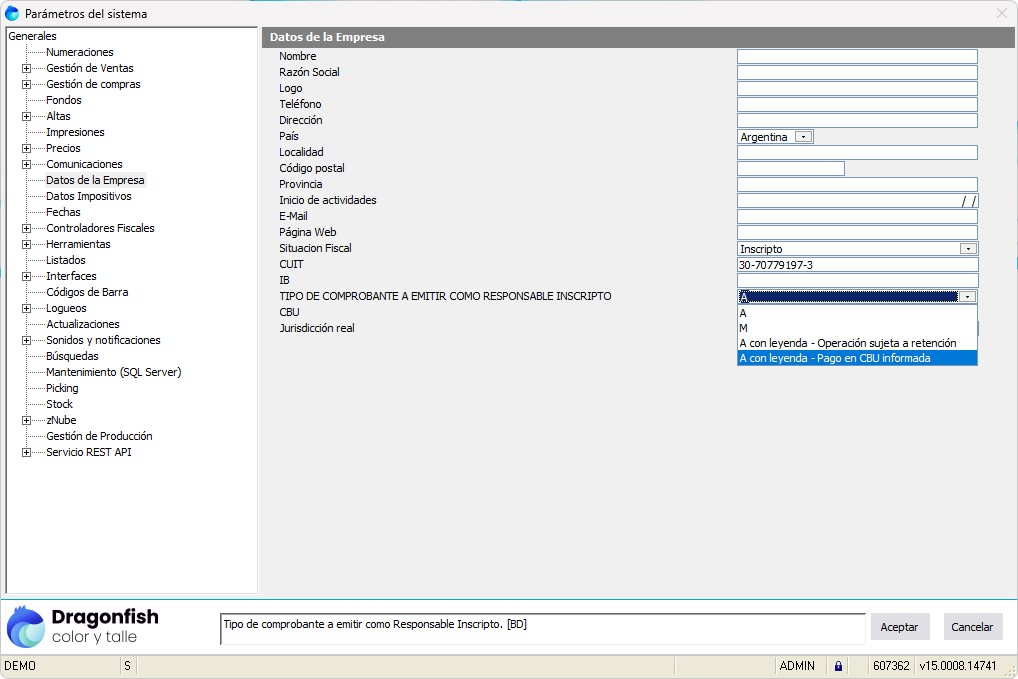Expand the Gestión de Ventas node
Viewport: 1018px width, 679px height.
click(27, 68)
